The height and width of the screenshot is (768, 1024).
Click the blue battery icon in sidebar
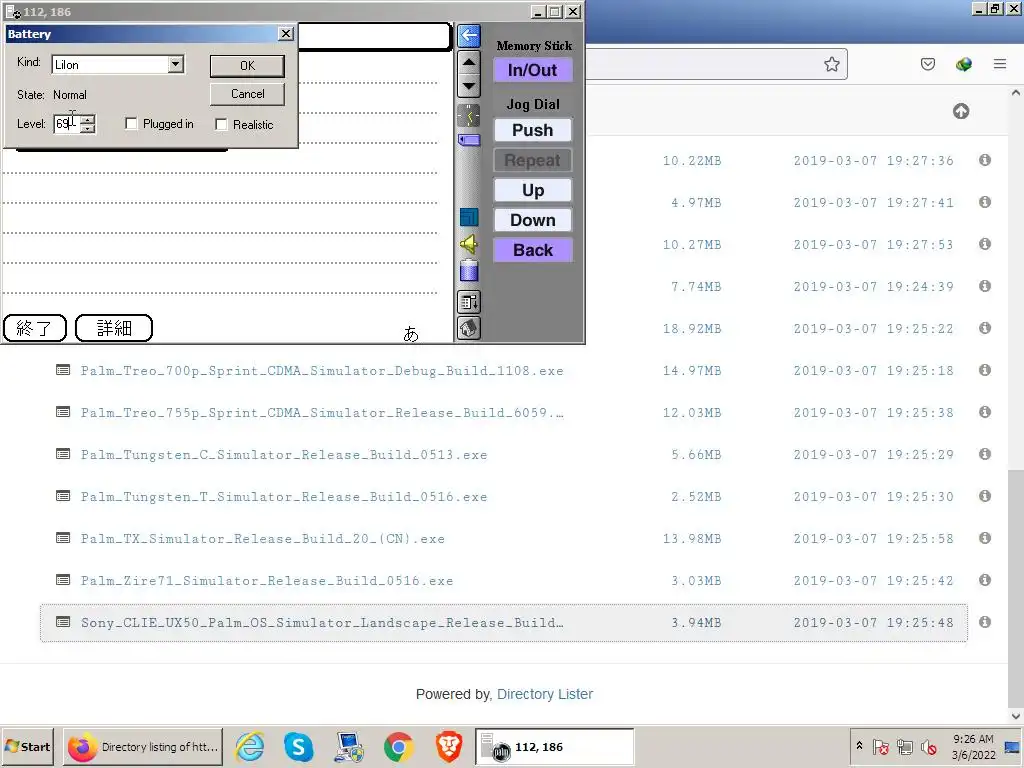pos(469,270)
